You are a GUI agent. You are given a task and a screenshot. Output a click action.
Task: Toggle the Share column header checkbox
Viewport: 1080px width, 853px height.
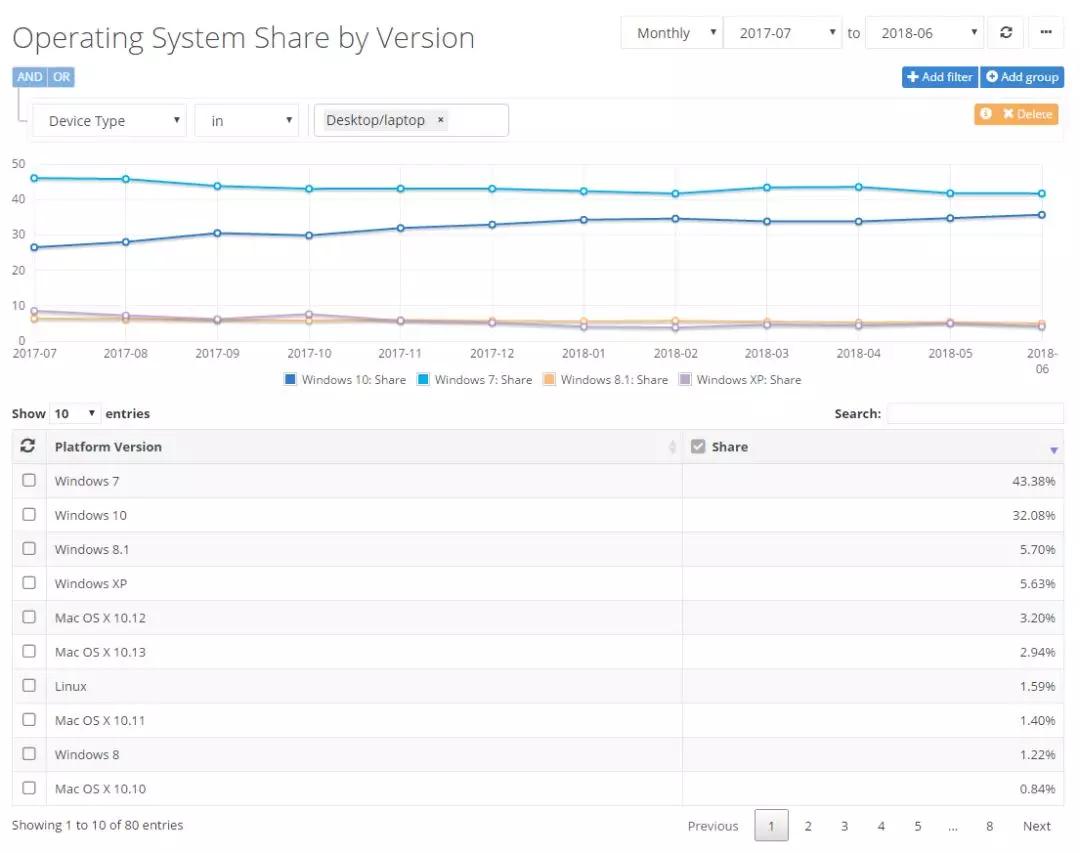click(x=698, y=446)
